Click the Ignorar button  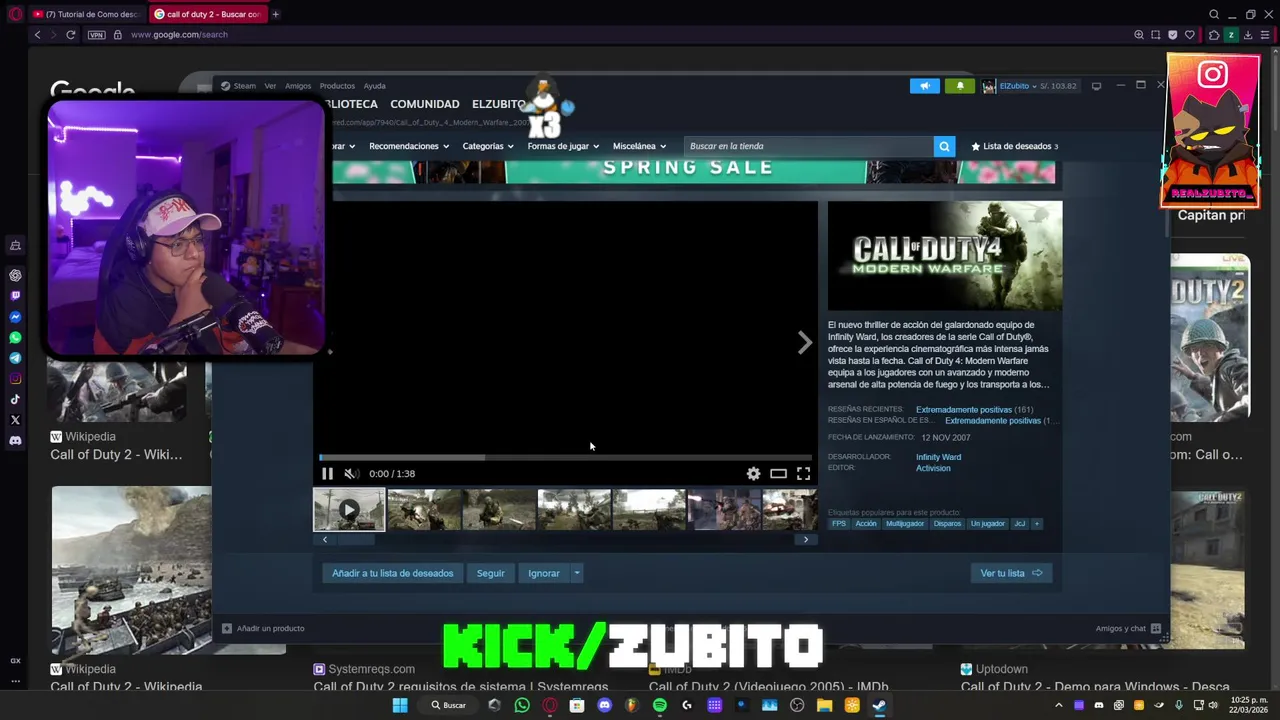543,573
